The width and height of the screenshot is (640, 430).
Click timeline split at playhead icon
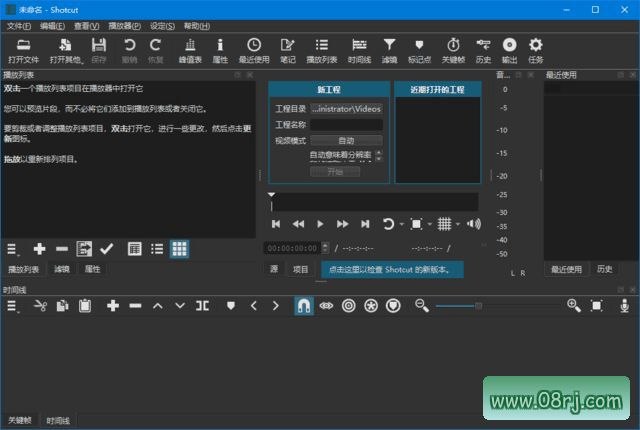pyautogui.click(x=202, y=306)
